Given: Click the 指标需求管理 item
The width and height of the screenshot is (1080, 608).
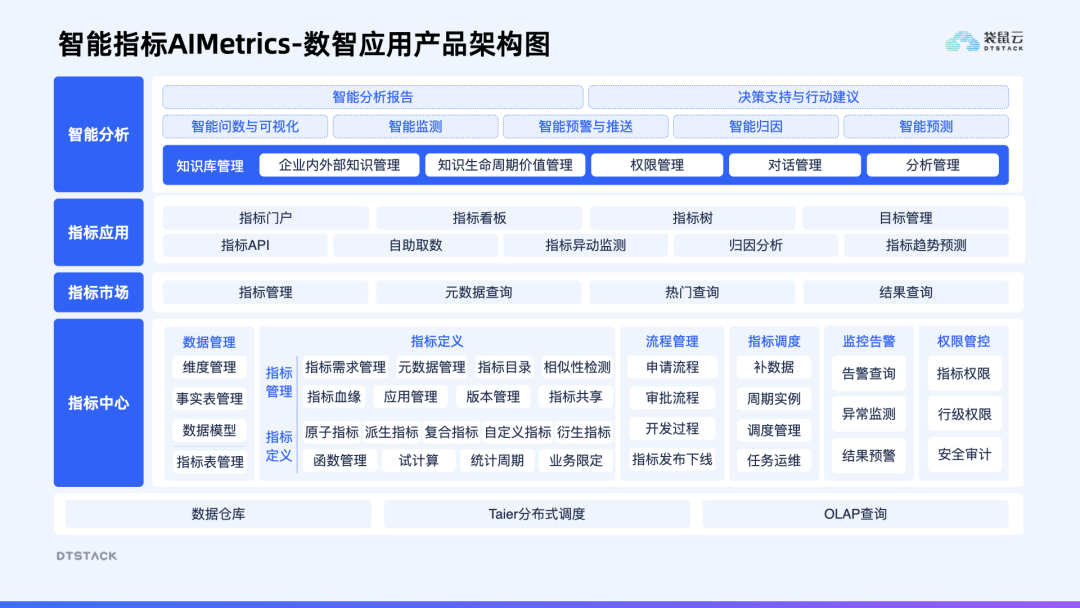Looking at the screenshot, I should tap(346, 367).
